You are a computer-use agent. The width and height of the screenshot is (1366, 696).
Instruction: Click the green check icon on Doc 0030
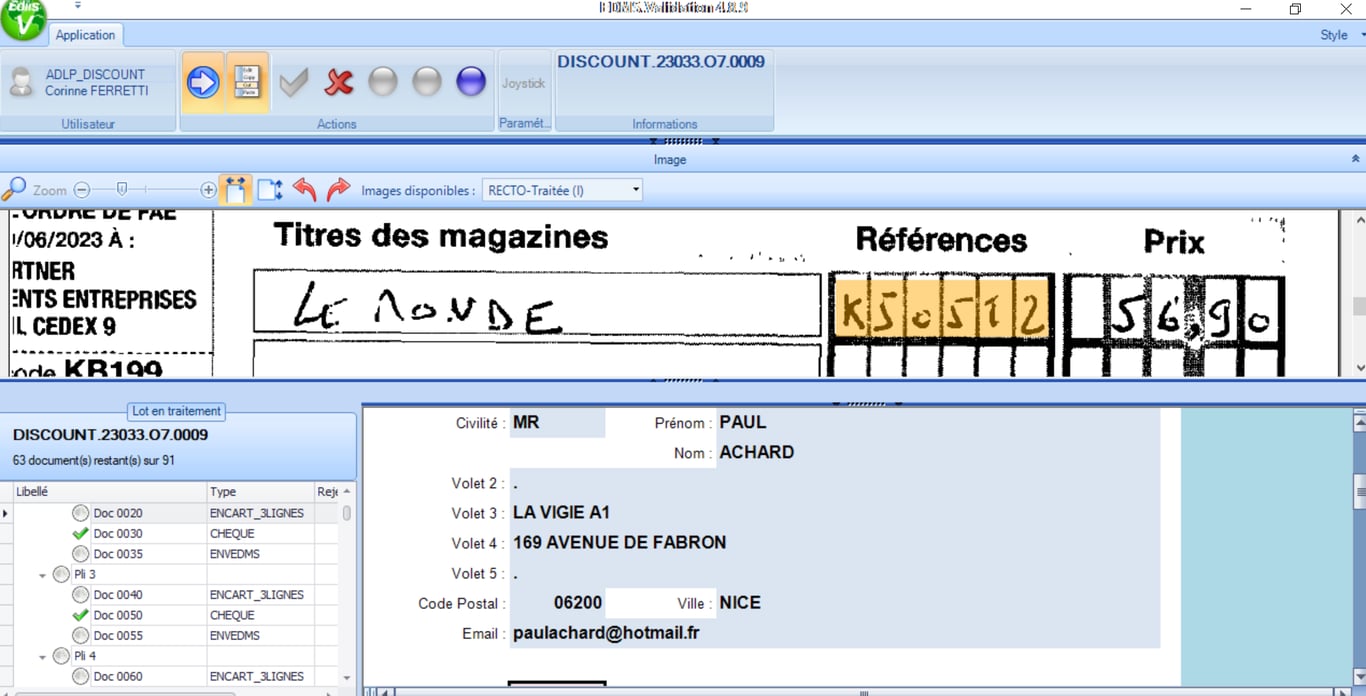point(81,534)
